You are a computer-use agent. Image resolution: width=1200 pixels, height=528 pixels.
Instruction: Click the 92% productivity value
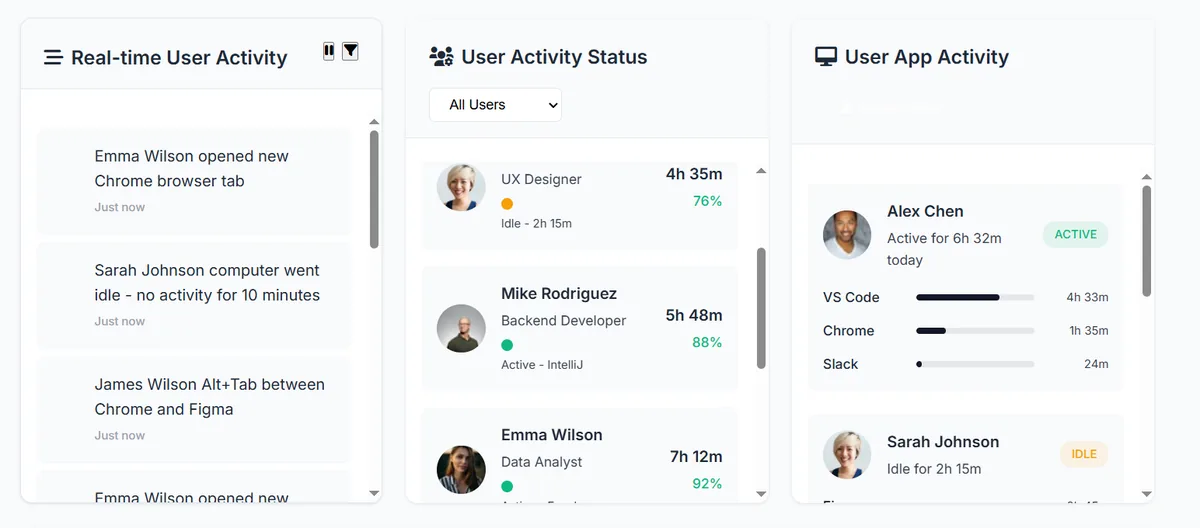pyautogui.click(x=707, y=484)
